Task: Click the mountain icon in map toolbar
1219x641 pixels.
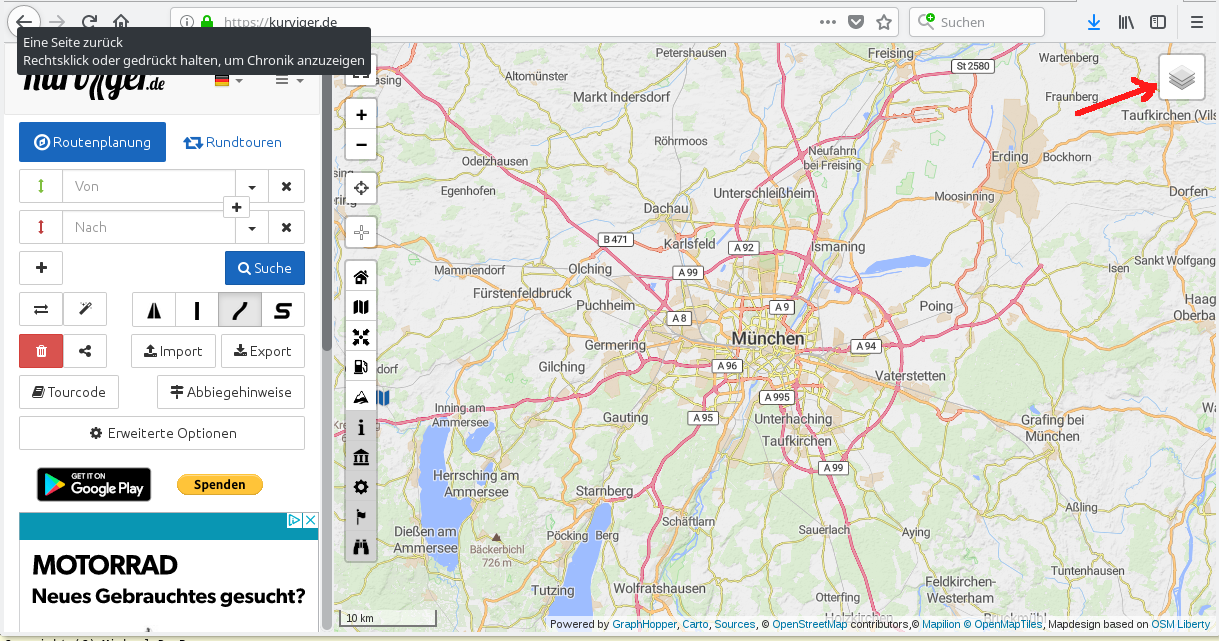Action: click(361, 397)
